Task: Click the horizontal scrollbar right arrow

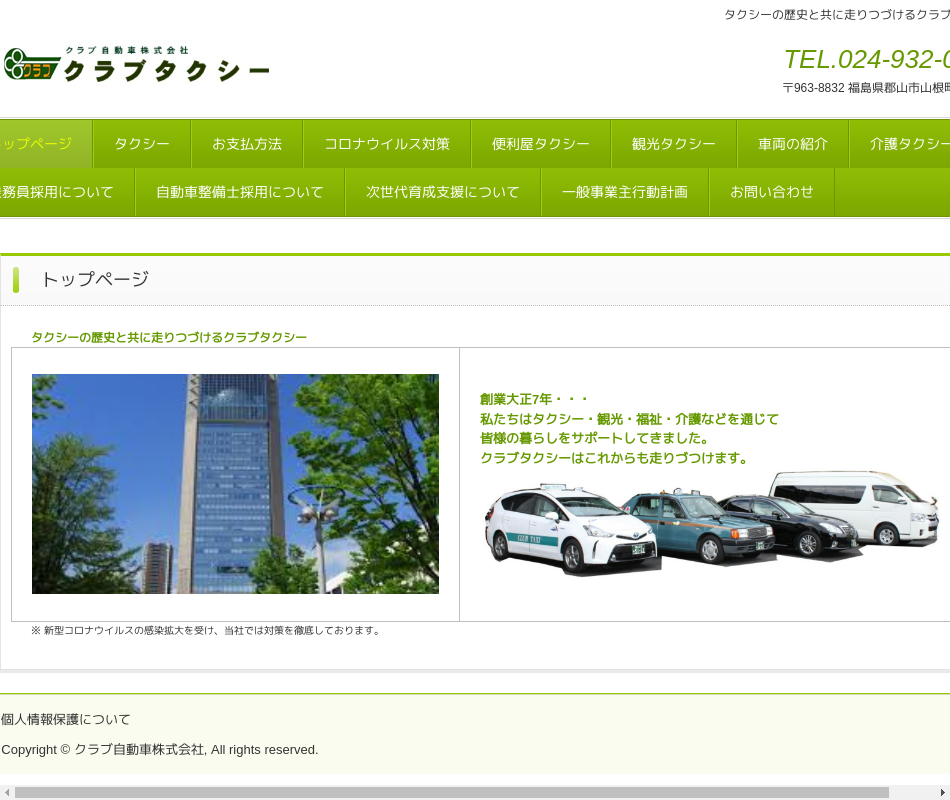Action: coord(942,792)
